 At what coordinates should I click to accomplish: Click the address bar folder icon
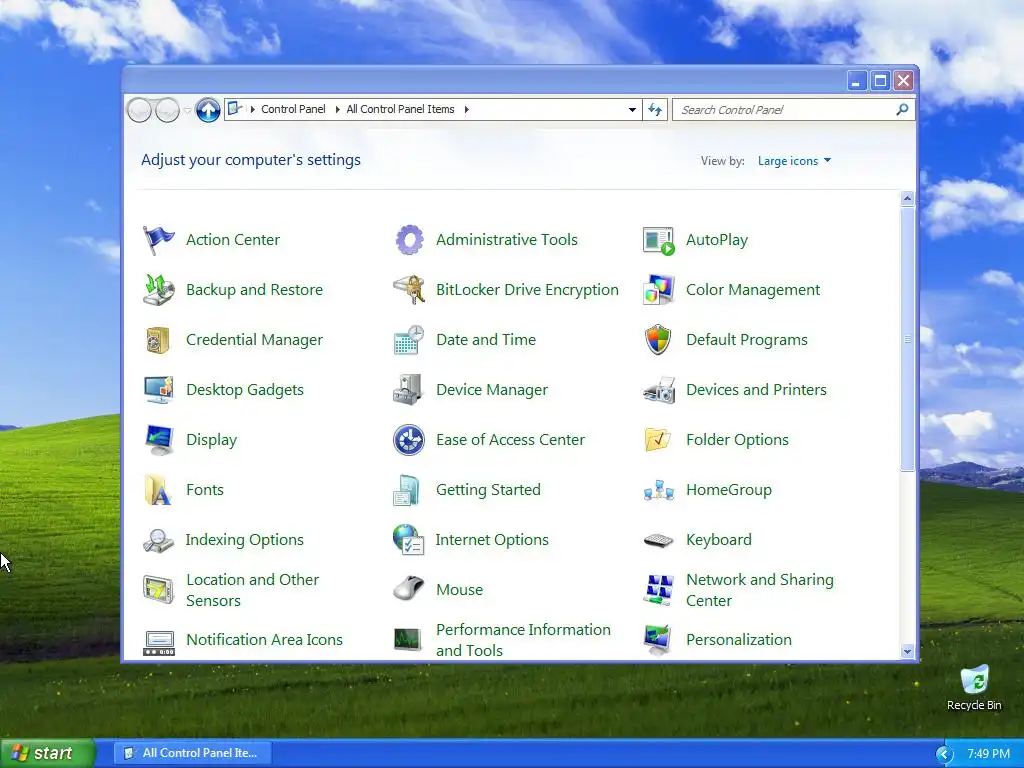(x=235, y=109)
